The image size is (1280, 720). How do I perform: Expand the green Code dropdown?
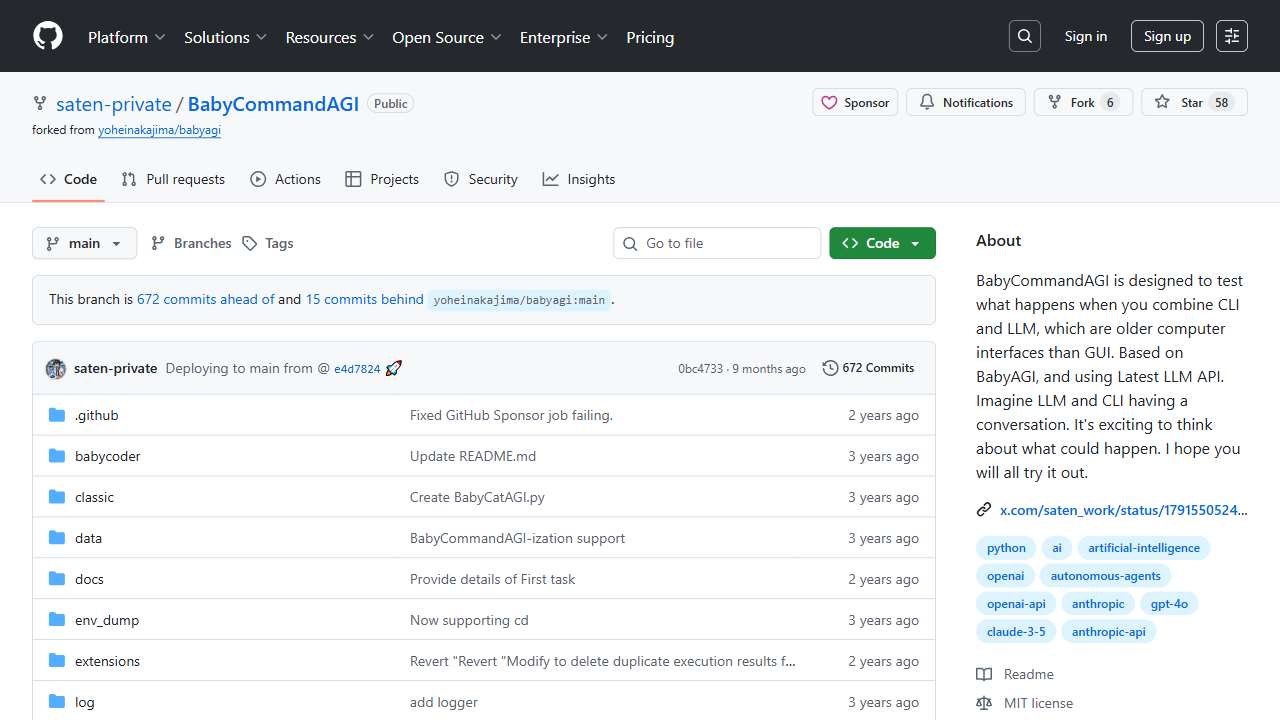pos(882,243)
